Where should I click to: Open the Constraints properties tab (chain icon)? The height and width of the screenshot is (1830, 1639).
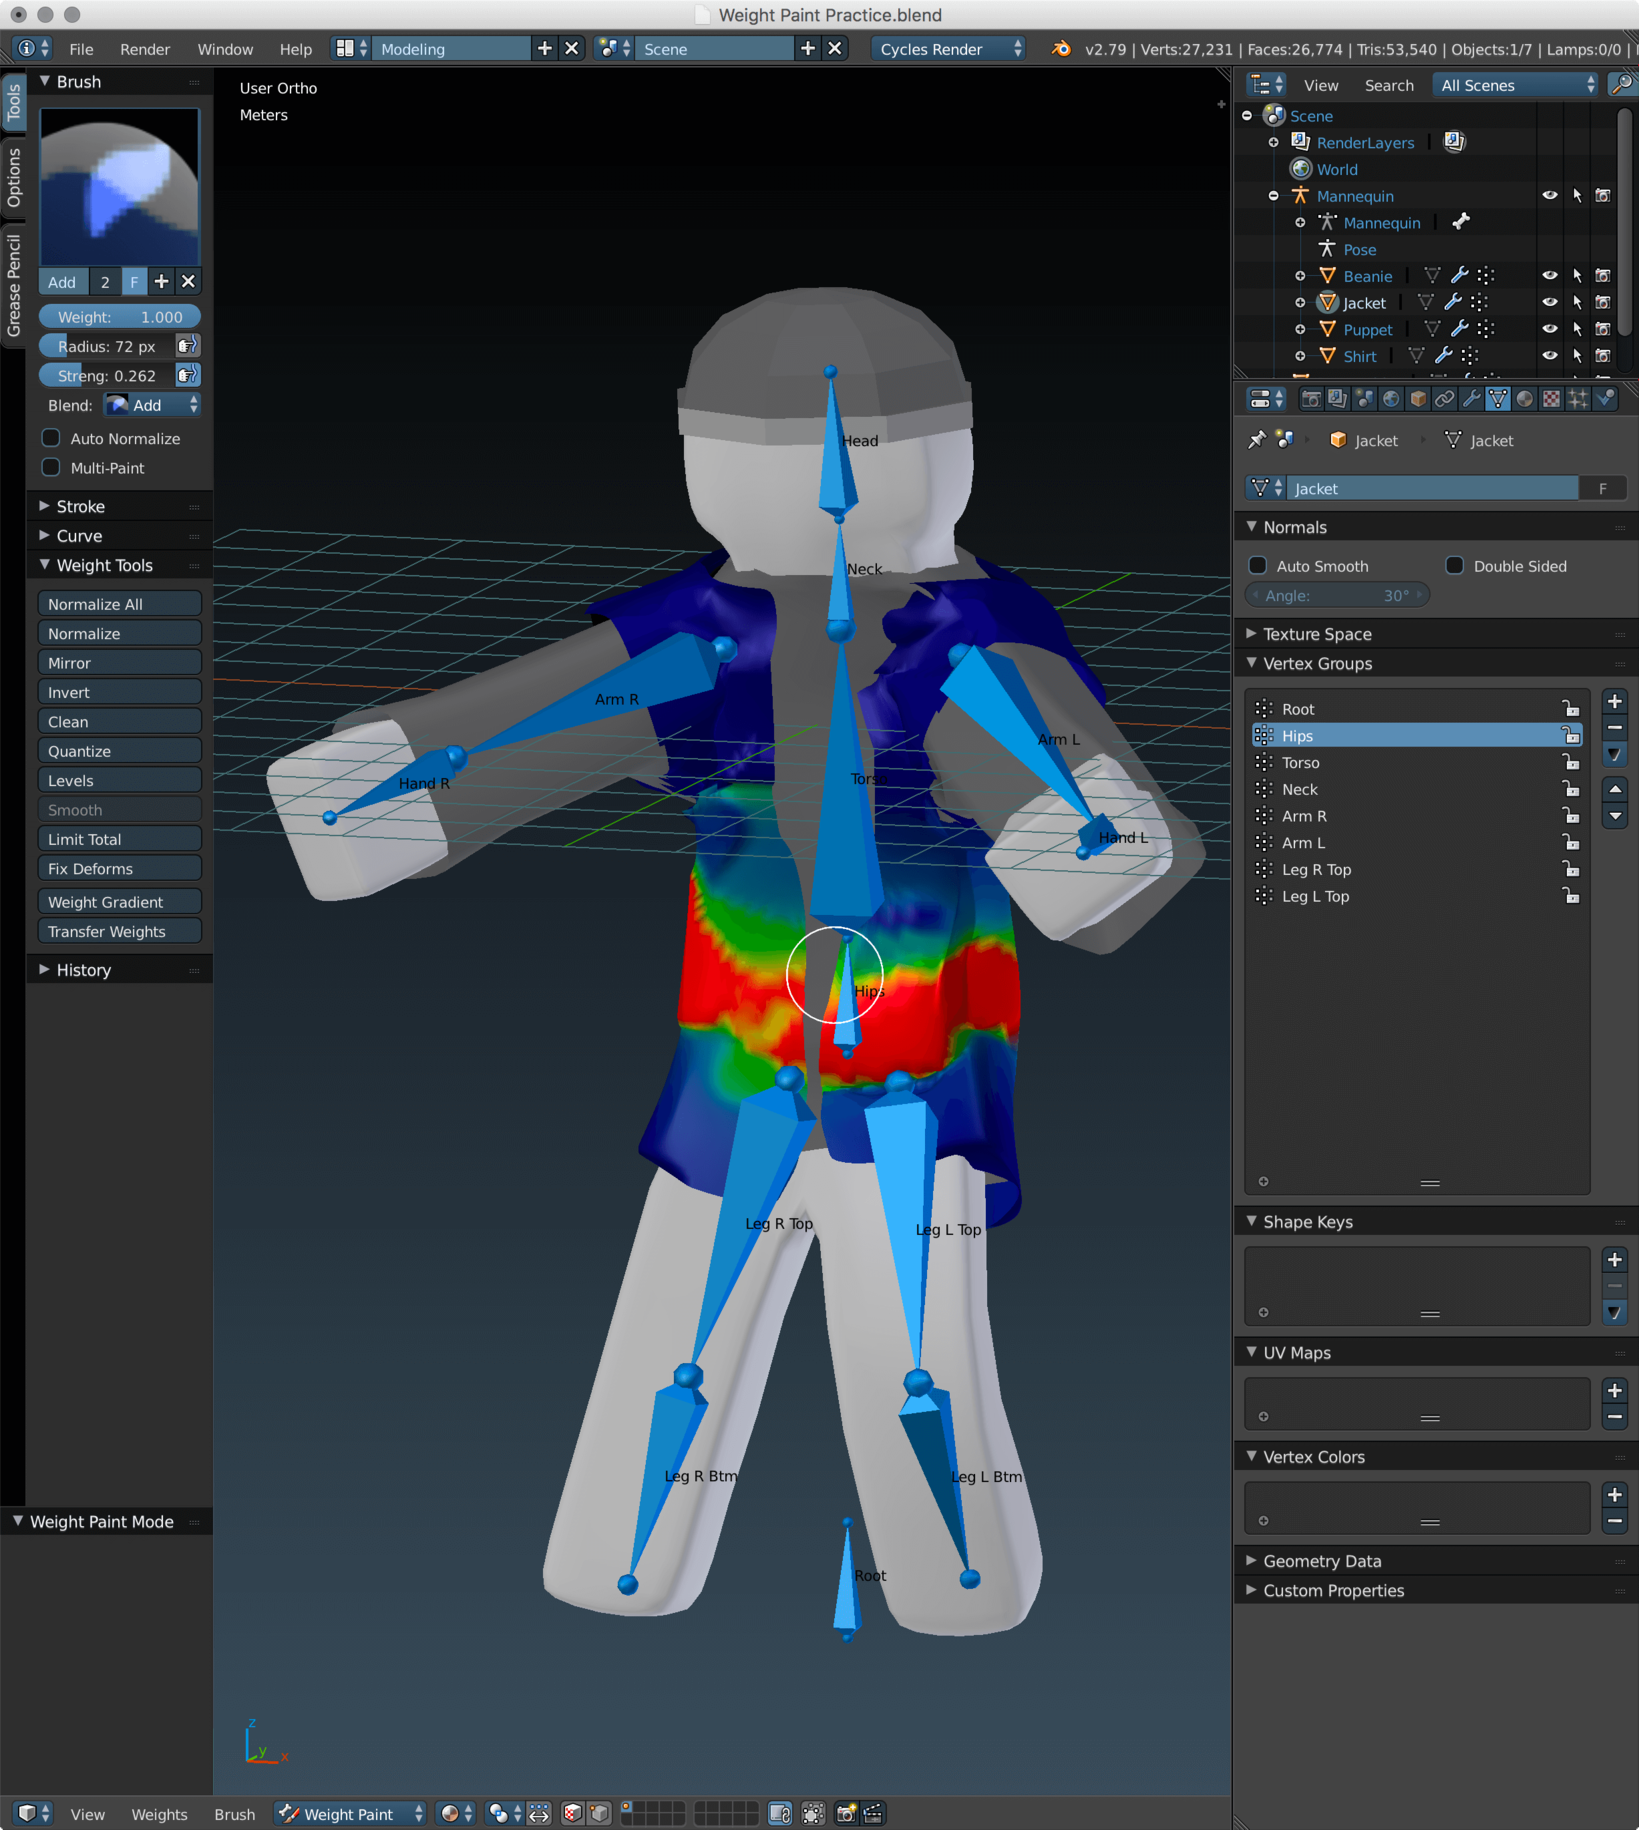[x=1444, y=400]
